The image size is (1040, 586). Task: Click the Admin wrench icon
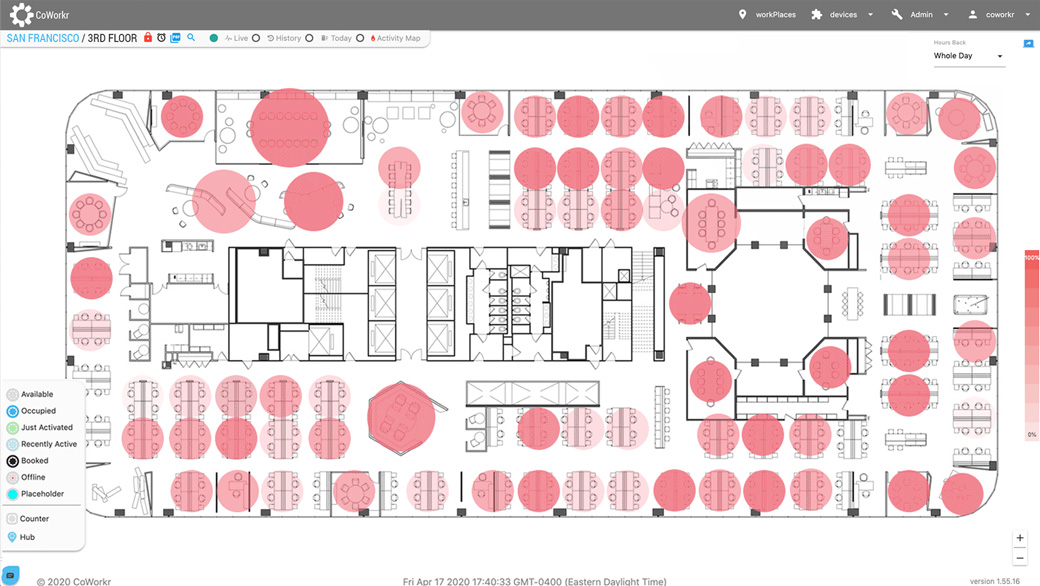[x=897, y=15]
